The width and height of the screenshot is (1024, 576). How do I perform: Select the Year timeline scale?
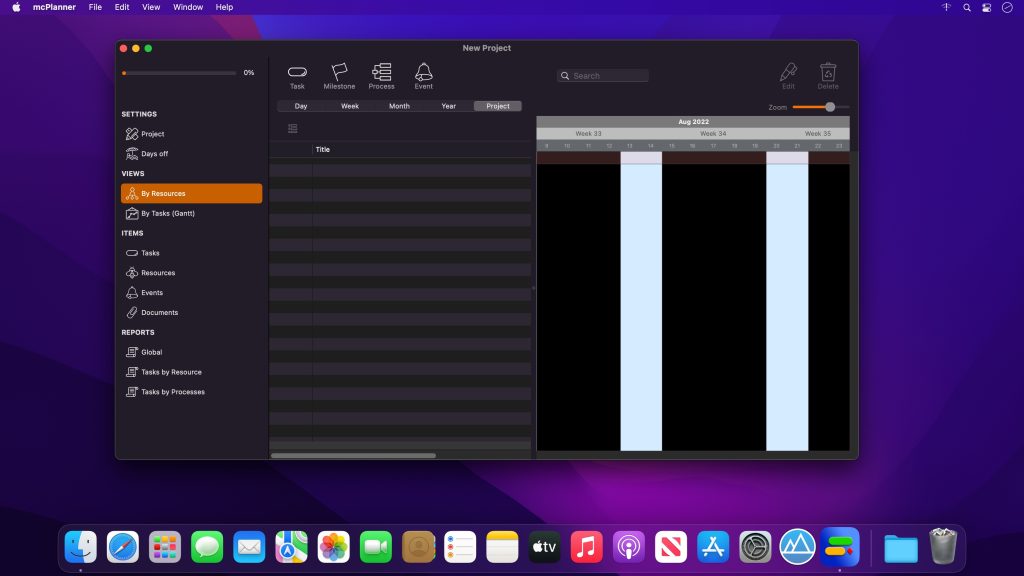[x=449, y=106]
